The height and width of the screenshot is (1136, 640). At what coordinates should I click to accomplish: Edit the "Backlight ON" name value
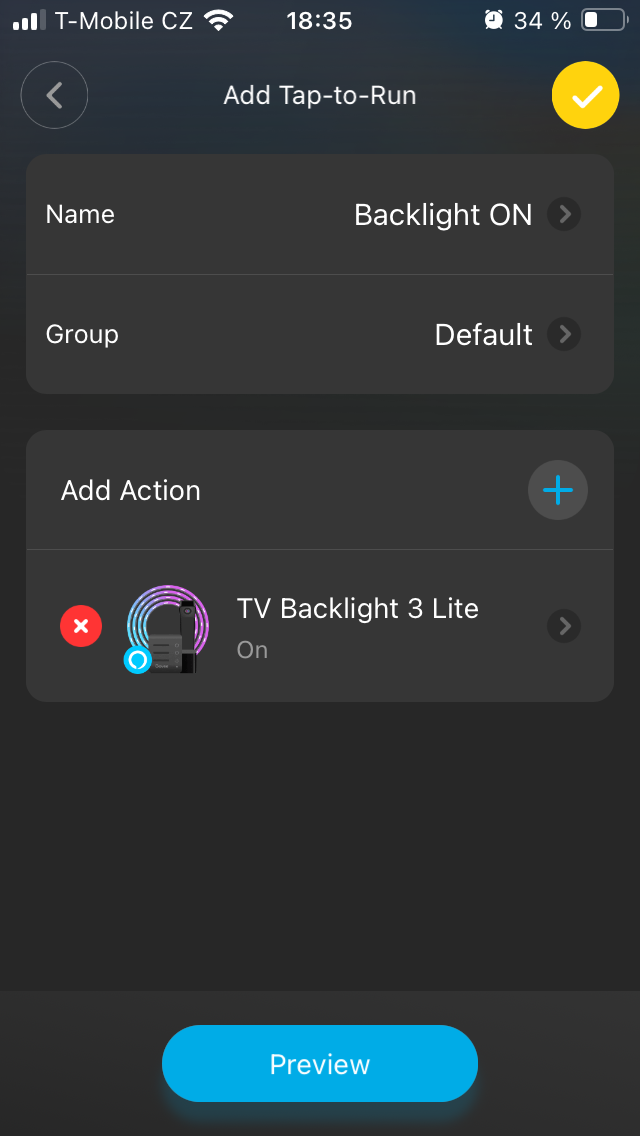click(x=443, y=214)
